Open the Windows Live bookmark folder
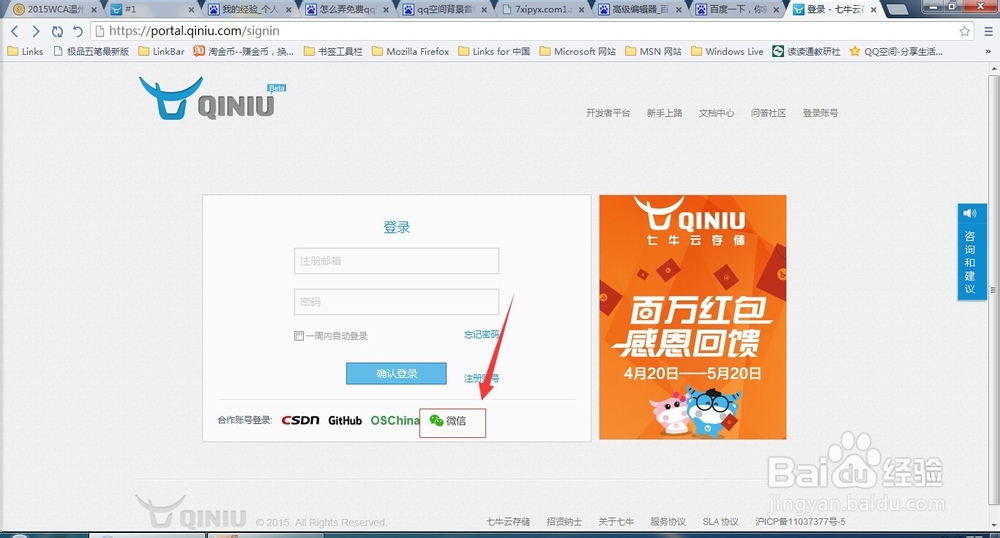The image size is (1000, 538). 727,52
